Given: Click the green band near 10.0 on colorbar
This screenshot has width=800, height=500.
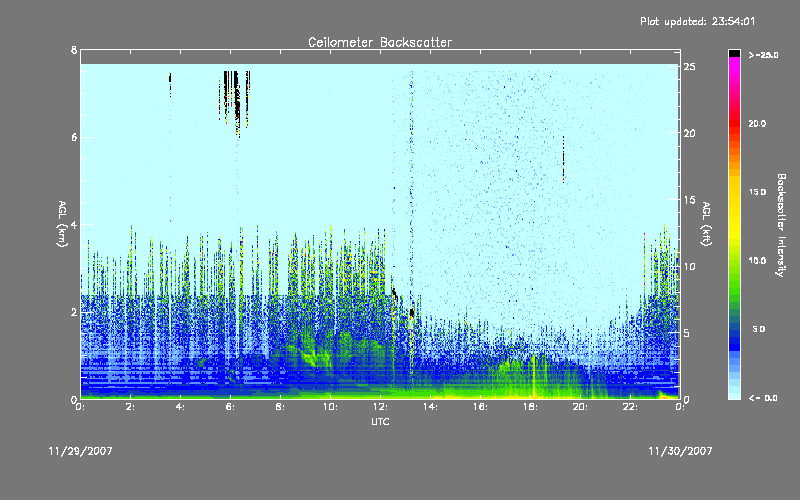Looking at the screenshot, I should click(x=734, y=263).
